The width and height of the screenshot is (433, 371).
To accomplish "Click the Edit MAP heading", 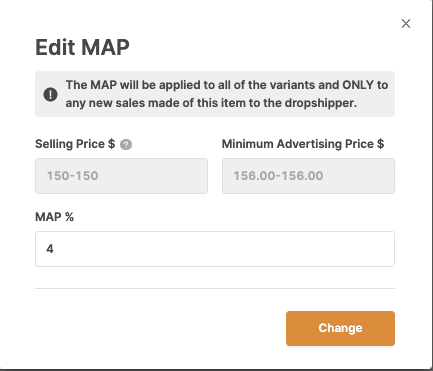I will (x=82, y=47).
